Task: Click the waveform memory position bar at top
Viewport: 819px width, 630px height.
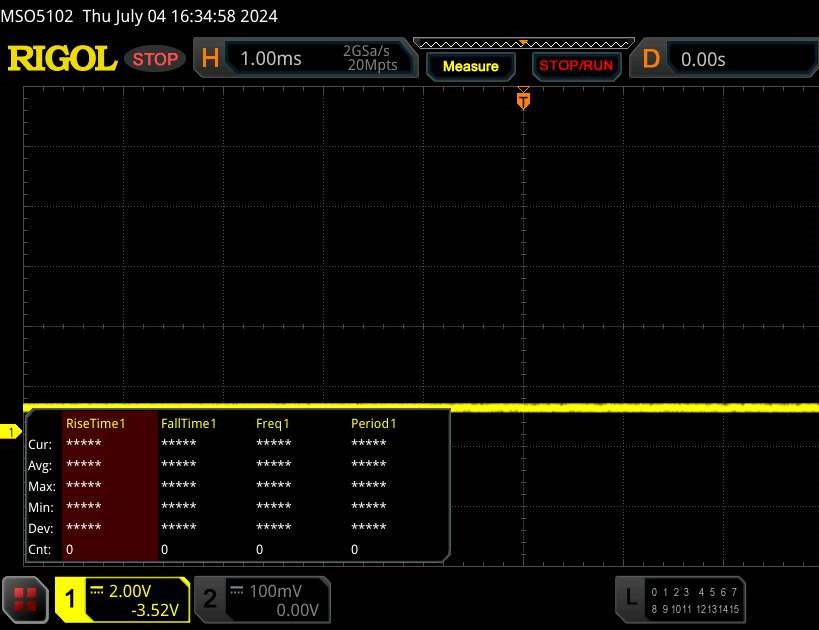Action: click(x=522, y=43)
